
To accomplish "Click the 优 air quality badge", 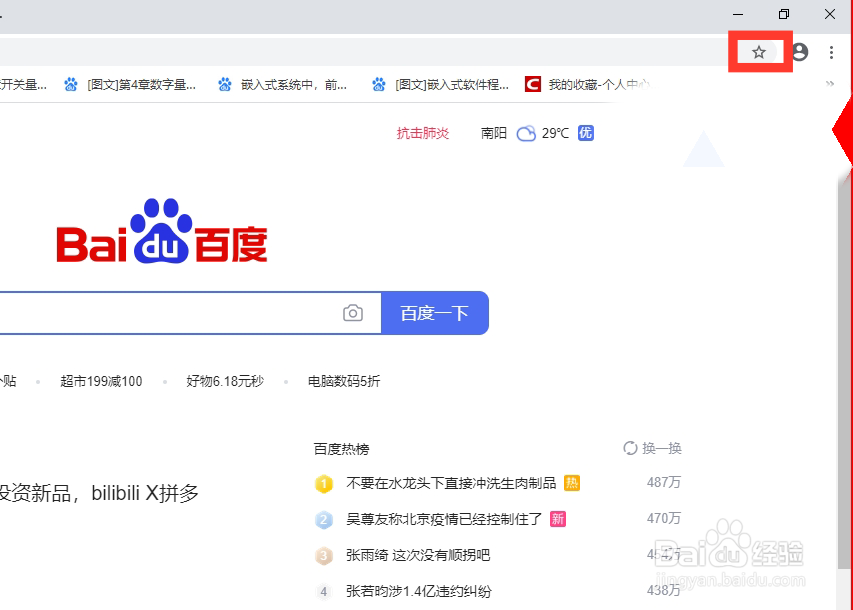I will coord(586,133).
